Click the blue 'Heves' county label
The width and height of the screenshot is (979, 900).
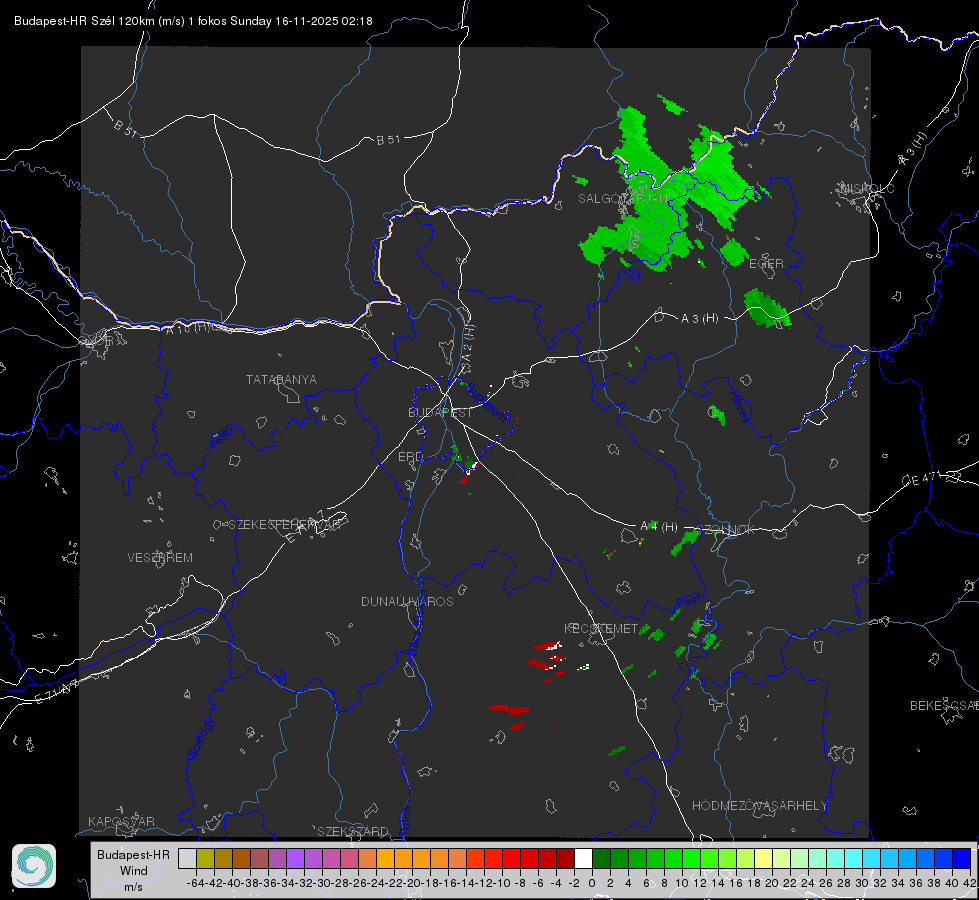(x=739, y=406)
